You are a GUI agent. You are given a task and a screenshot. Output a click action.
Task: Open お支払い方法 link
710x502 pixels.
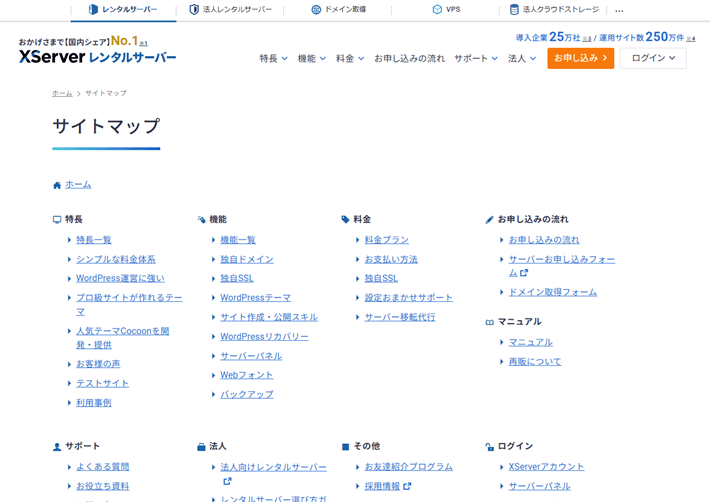click(x=391, y=259)
